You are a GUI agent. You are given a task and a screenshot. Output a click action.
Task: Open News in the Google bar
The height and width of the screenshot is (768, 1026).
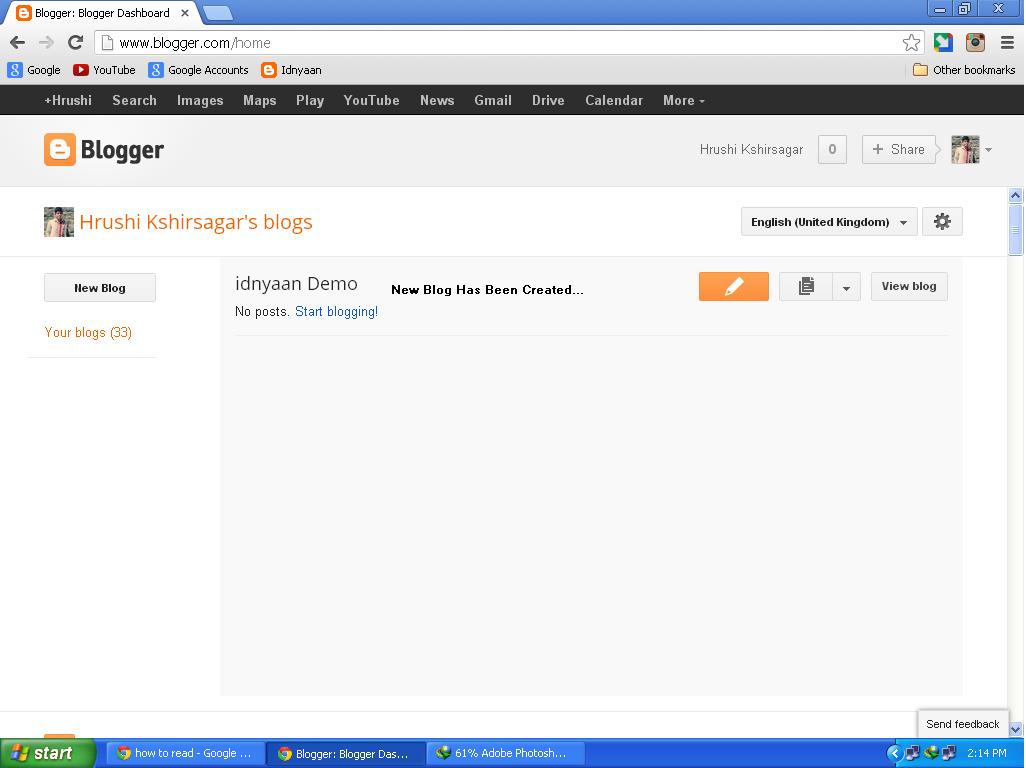click(x=436, y=101)
